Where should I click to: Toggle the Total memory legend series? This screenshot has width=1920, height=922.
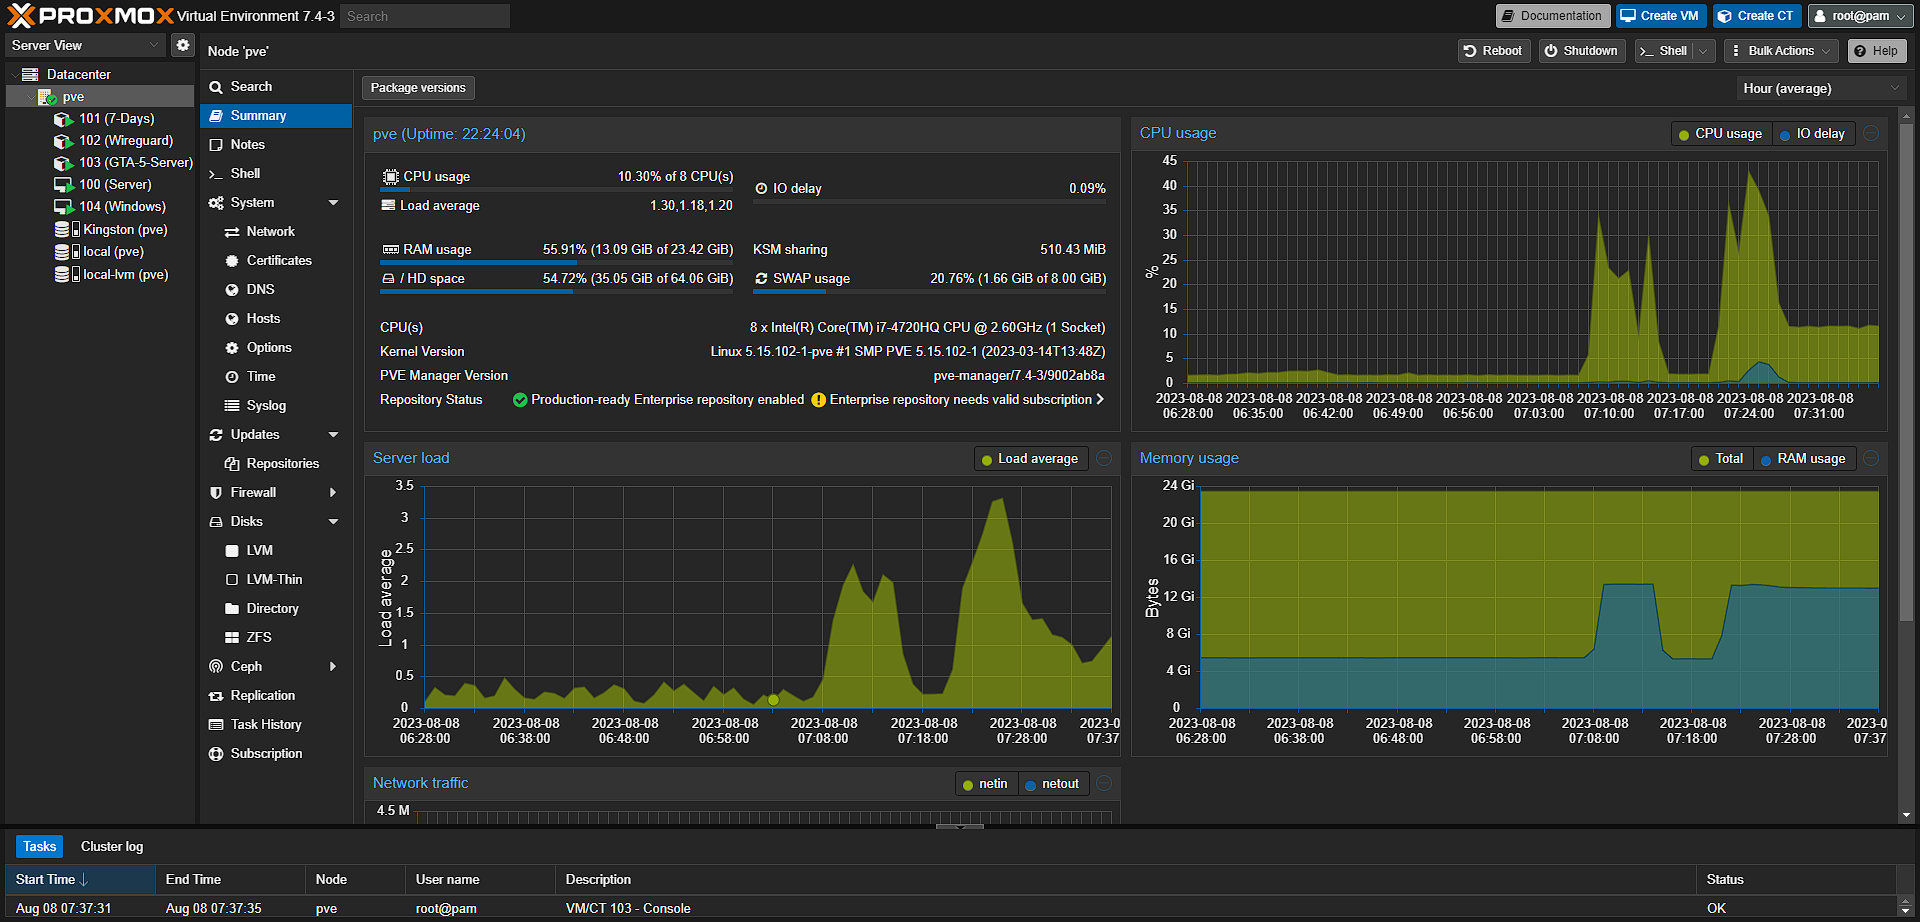click(x=1720, y=459)
